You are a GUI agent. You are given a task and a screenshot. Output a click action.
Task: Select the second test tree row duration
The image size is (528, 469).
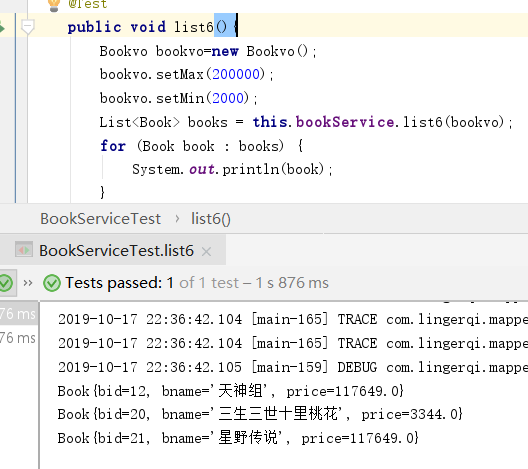pyautogui.click(x=18, y=338)
